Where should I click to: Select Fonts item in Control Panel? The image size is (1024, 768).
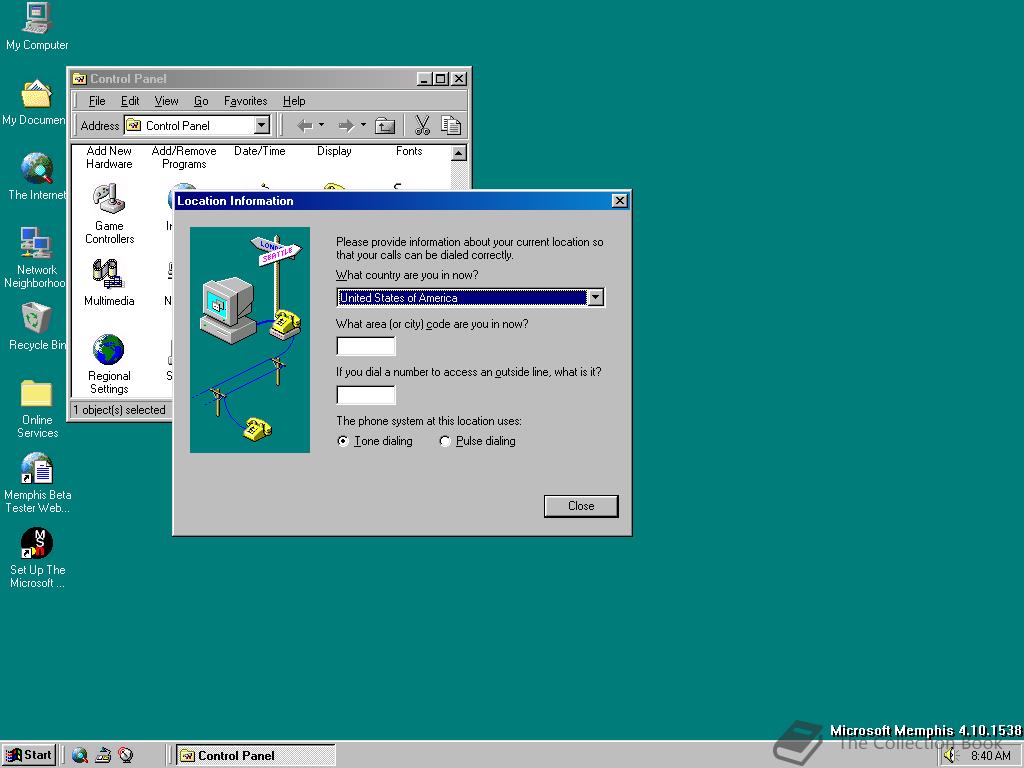coord(409,151)
